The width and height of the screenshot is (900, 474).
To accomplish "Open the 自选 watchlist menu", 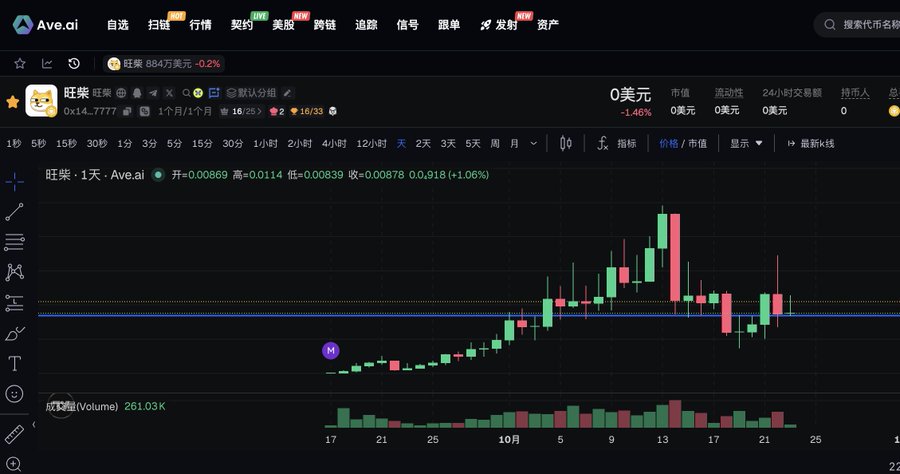I will [x=118, y=25].
